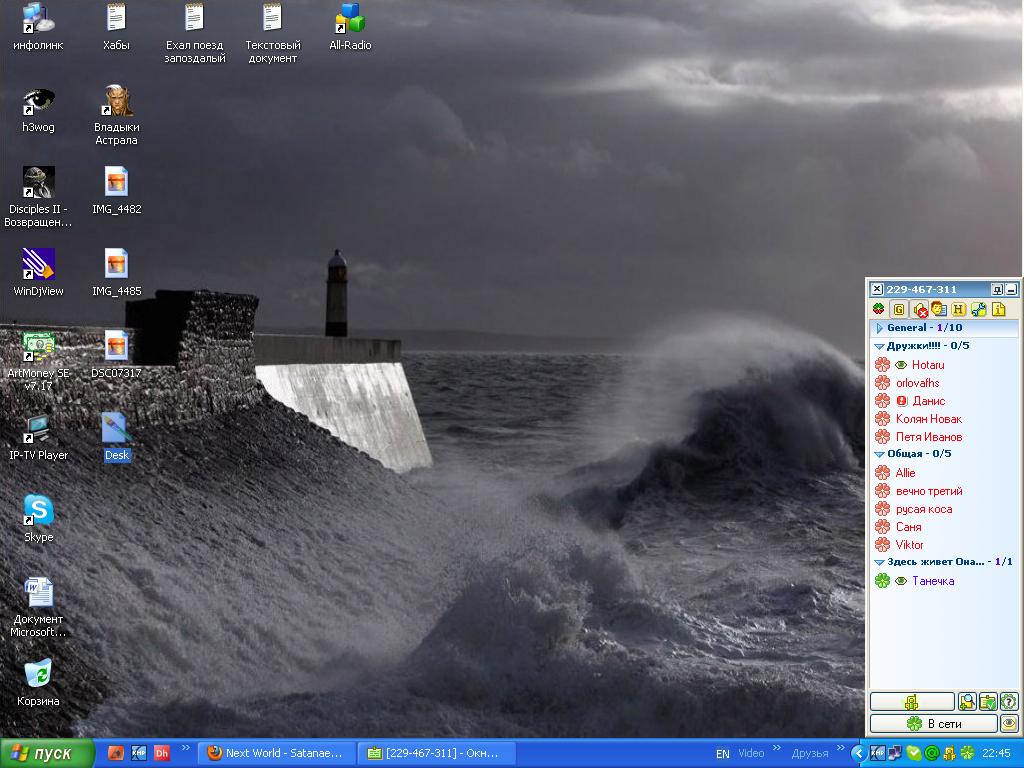The width and height of the screenshot is (1024, 768).
Task: Select contact Петя Иванов
Action: tap(929, 437)
